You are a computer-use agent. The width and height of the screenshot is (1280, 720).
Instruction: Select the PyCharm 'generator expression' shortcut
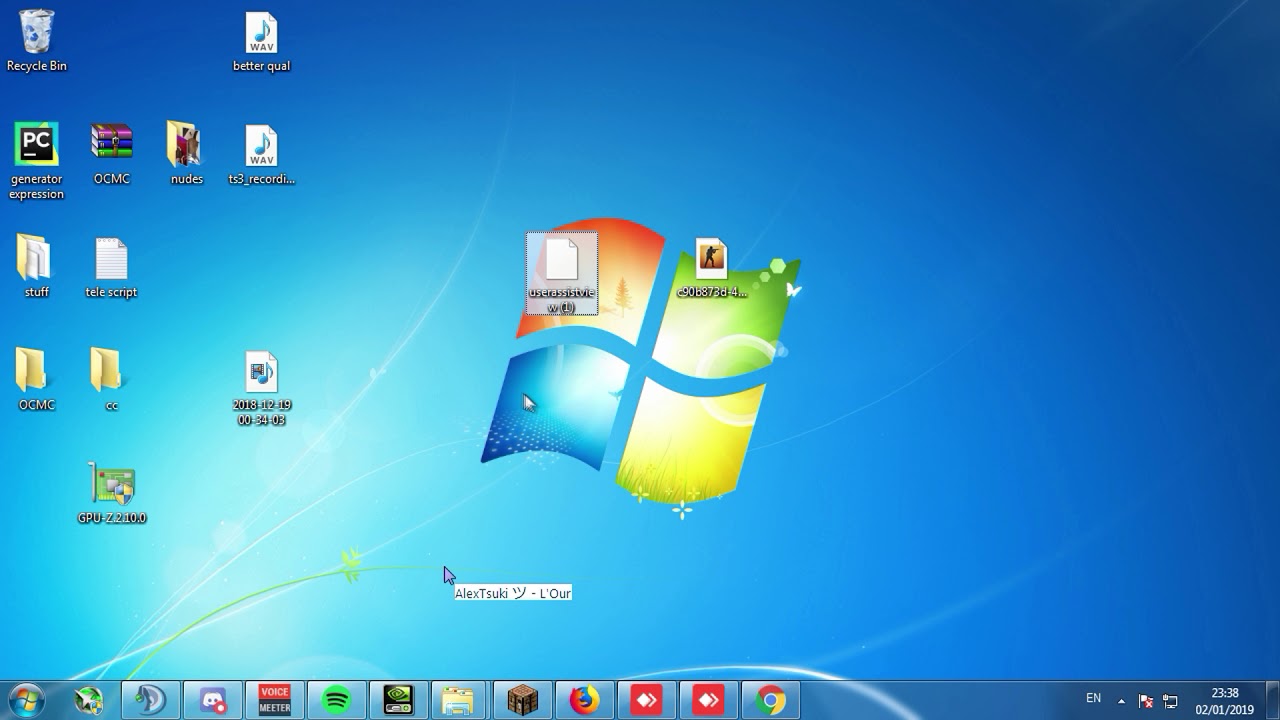click(x=37, y=160)
